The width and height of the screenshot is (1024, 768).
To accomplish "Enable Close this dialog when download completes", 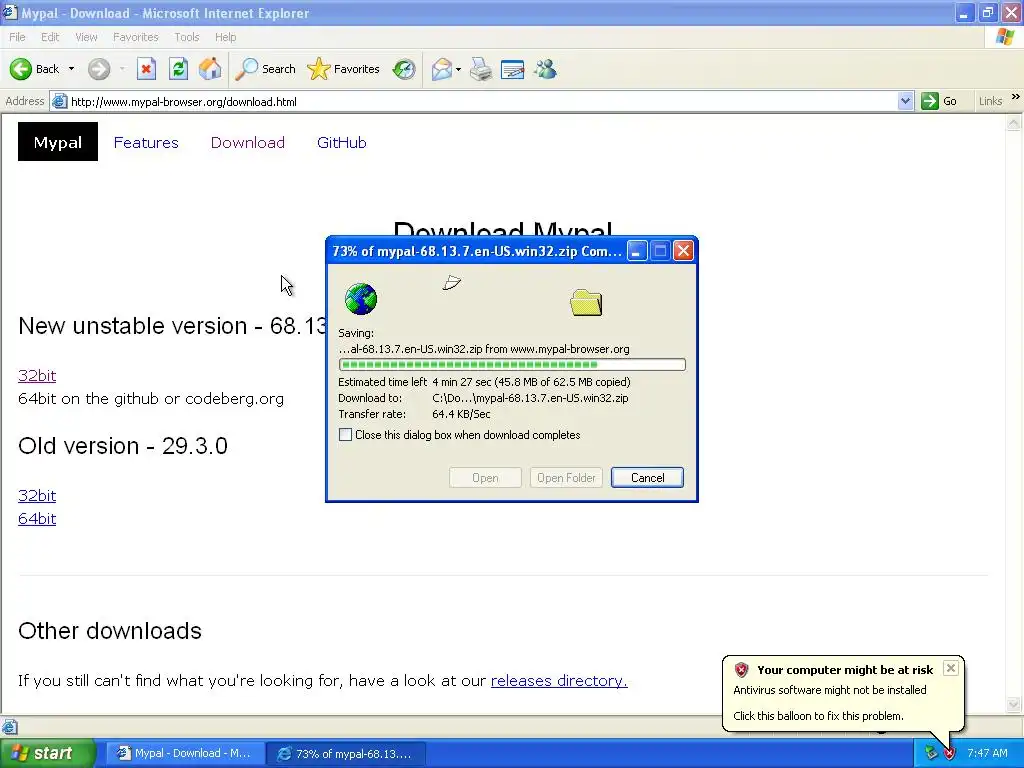I will (x=345, y=435).
